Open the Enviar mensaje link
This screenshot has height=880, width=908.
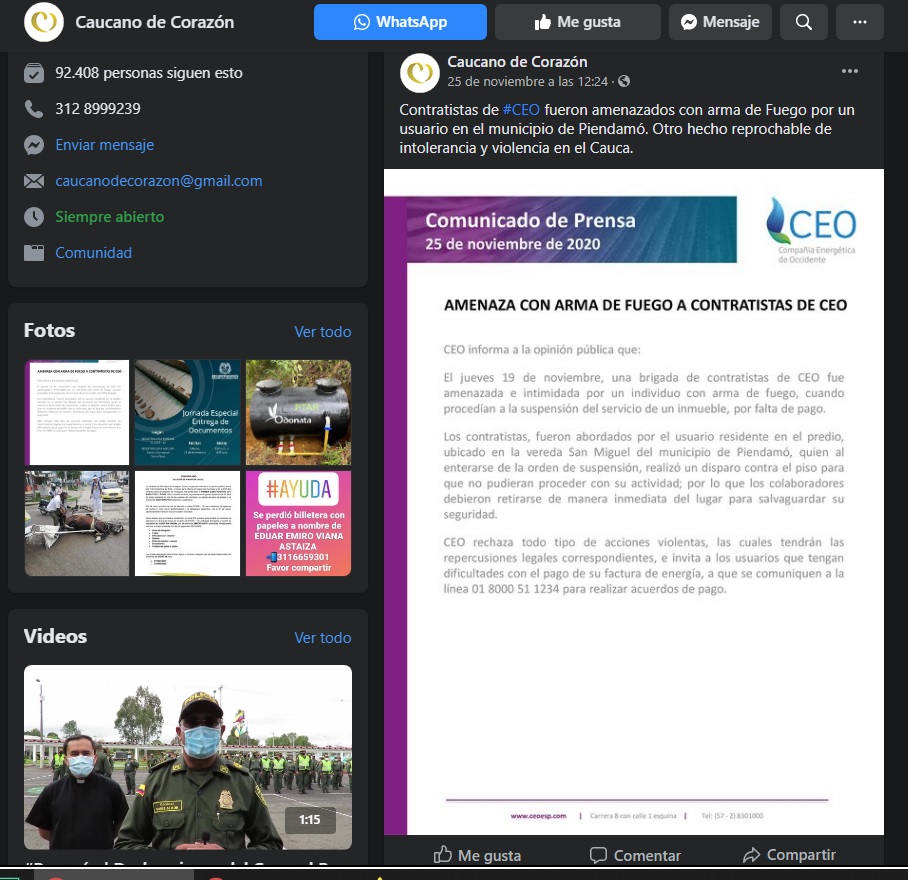105,145
